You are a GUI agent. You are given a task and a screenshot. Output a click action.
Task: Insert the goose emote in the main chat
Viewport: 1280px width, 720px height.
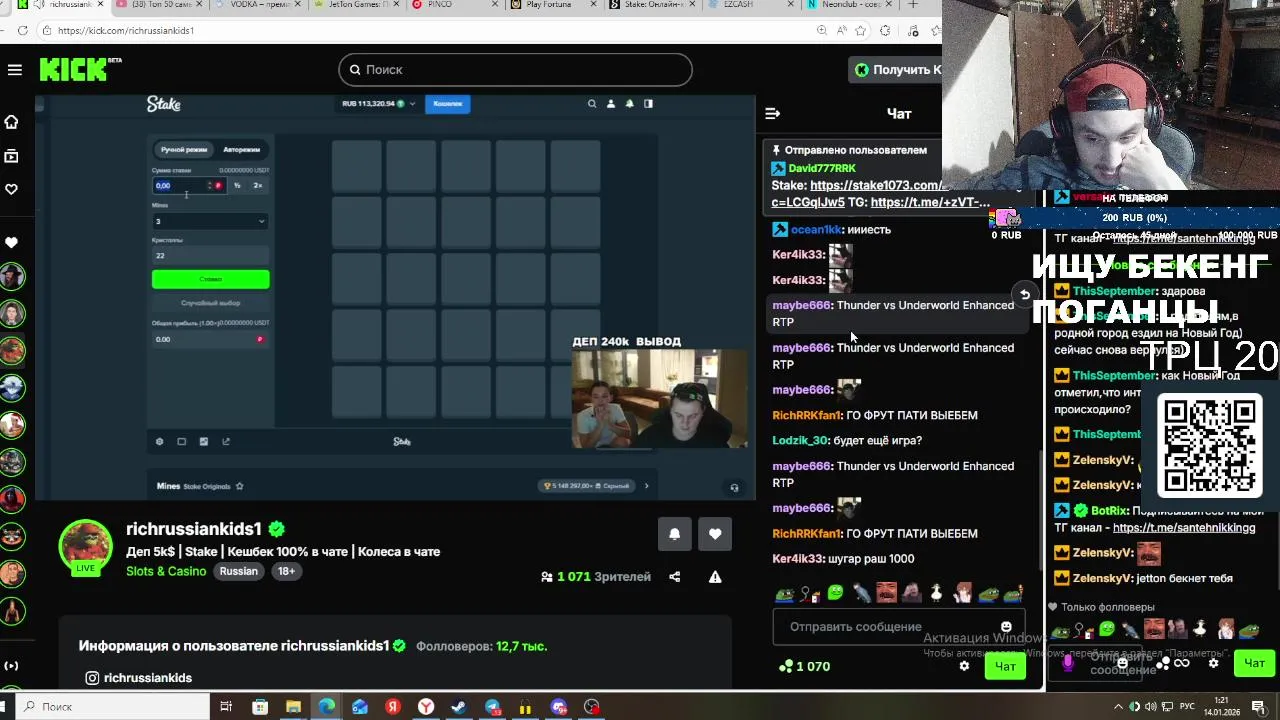(937, 593)
